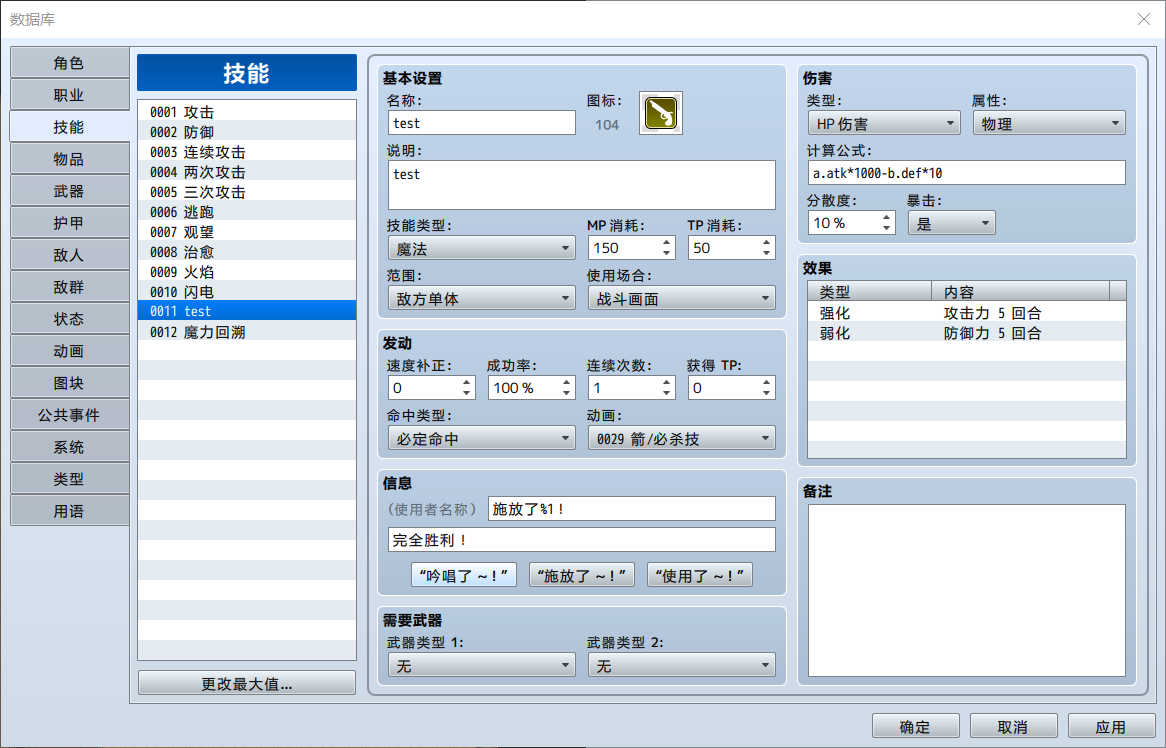Viewport: 1166px width, 748px height.
Task: Click the "施放了～!" preset button
Action: [582, 575]
